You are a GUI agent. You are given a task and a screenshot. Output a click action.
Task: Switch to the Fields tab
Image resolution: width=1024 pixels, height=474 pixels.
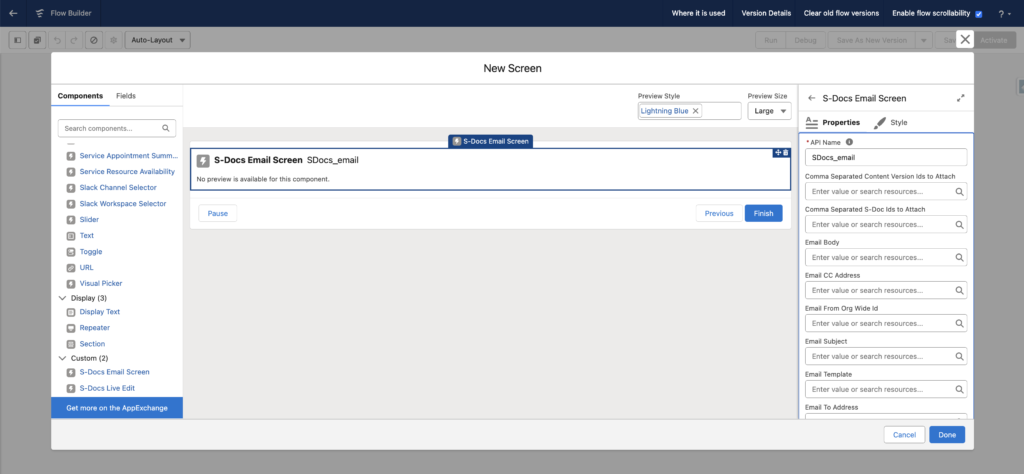pos(126,96)
